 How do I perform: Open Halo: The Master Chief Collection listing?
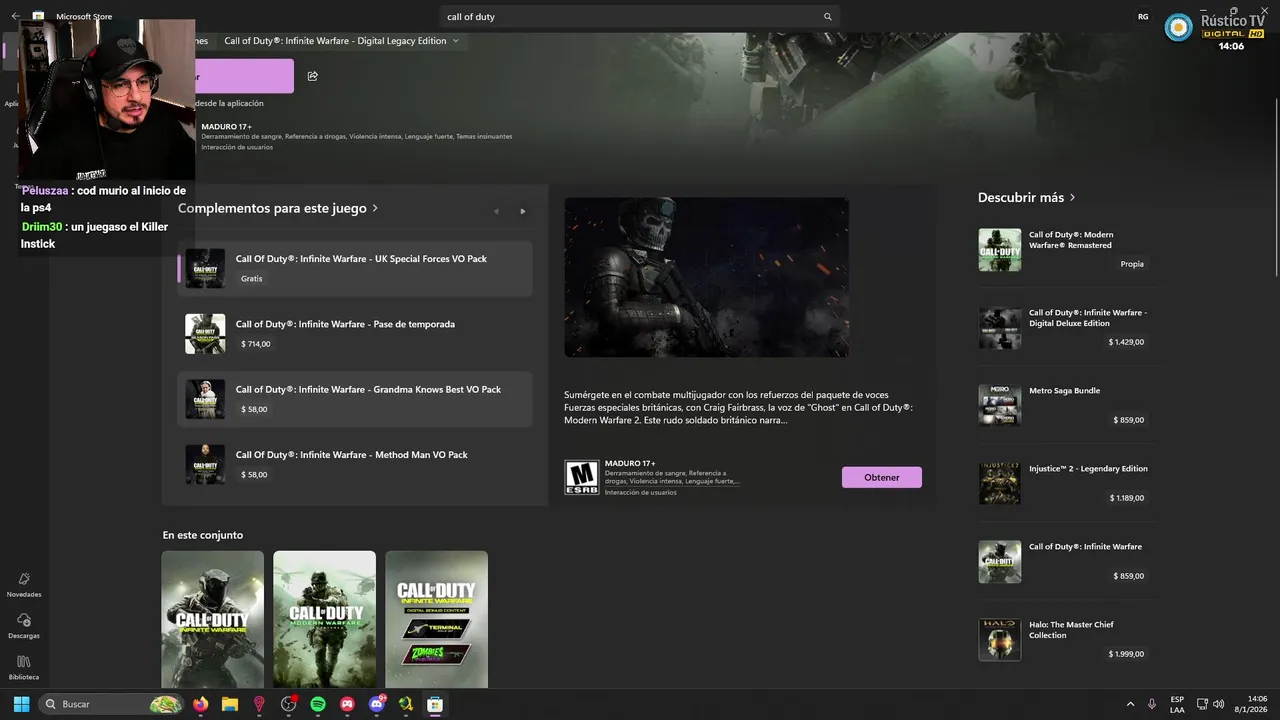tap(1066, 639)
